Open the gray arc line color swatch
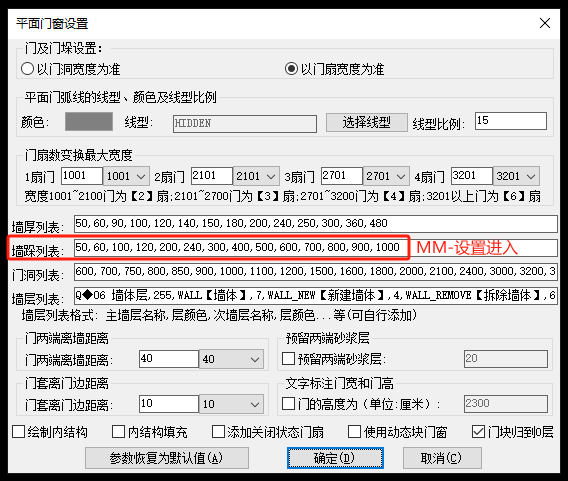Image resolution: width=568 pixels, height=481 pixels. pyautogui.click(x=89, y=122)
